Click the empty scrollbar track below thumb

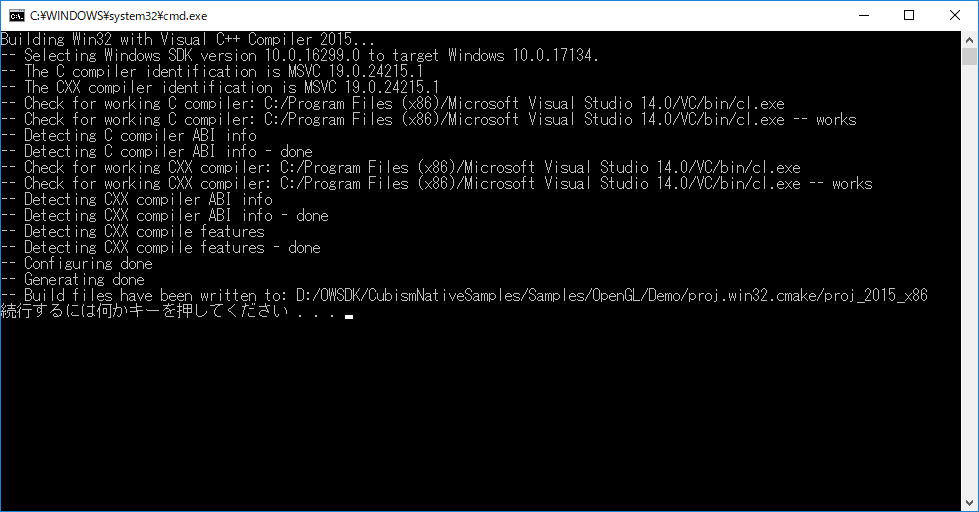pyautogui.click(x=969, y=280)
